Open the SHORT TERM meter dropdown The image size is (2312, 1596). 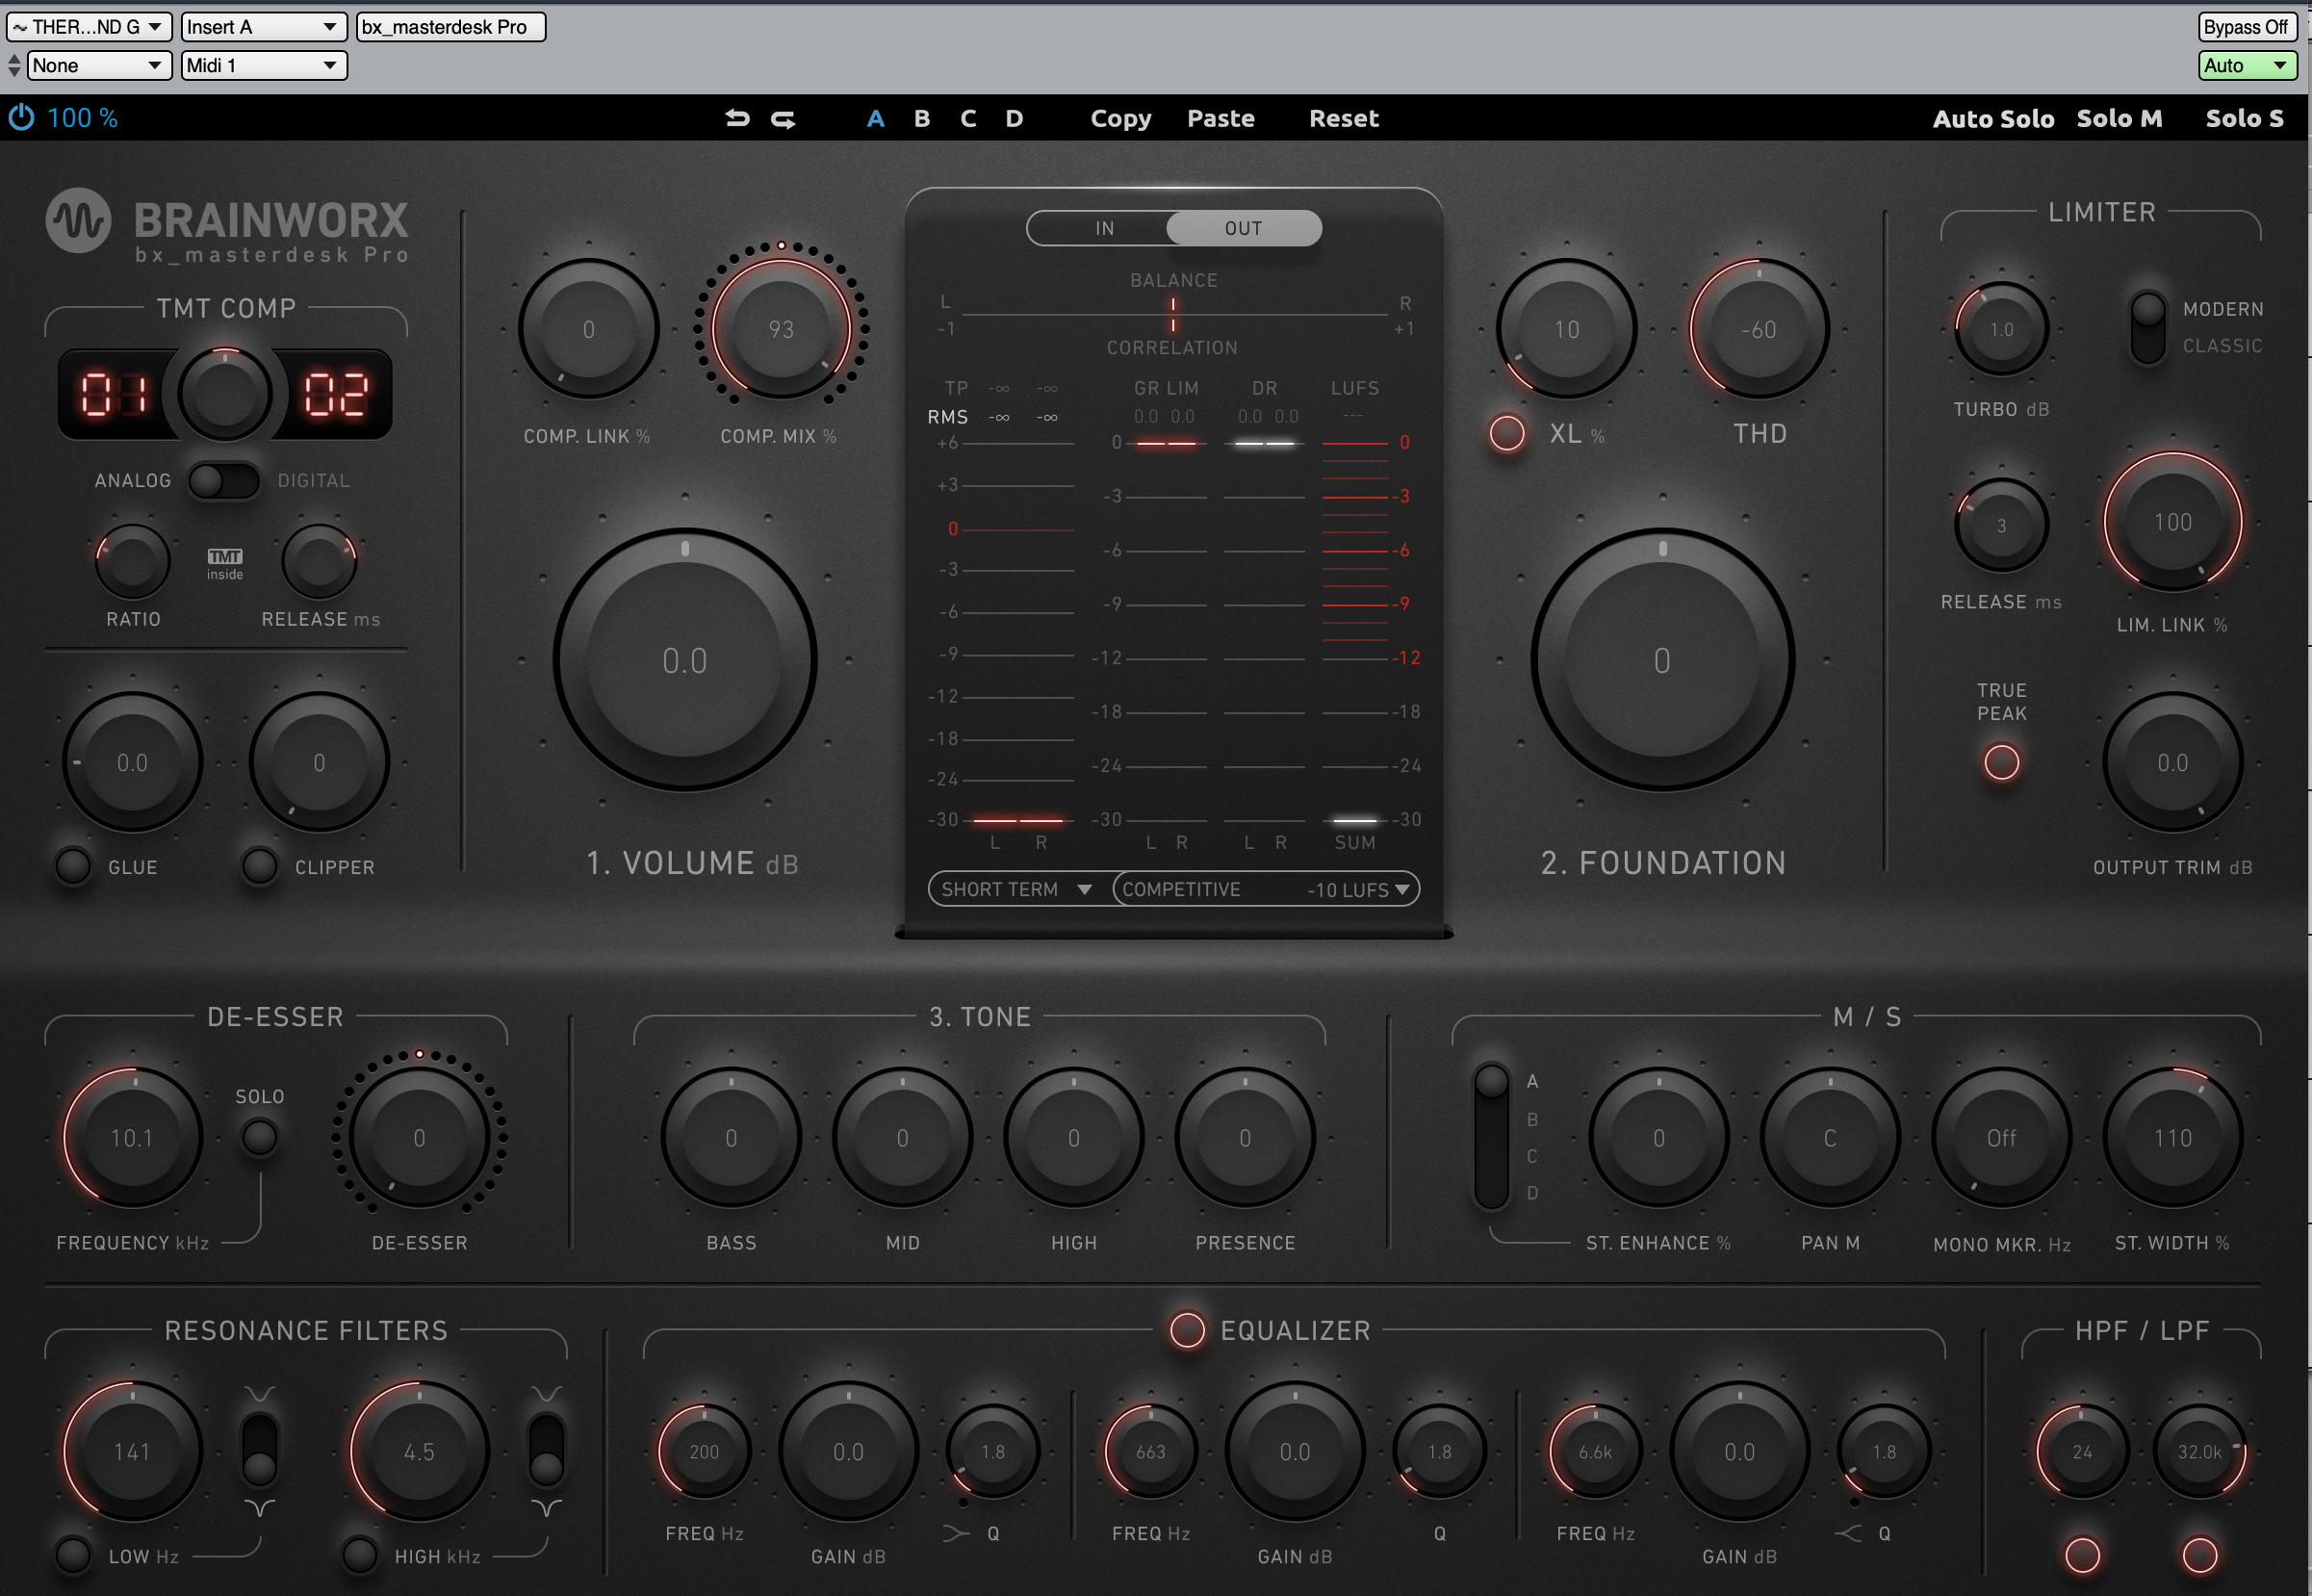tap(1018, 889)
